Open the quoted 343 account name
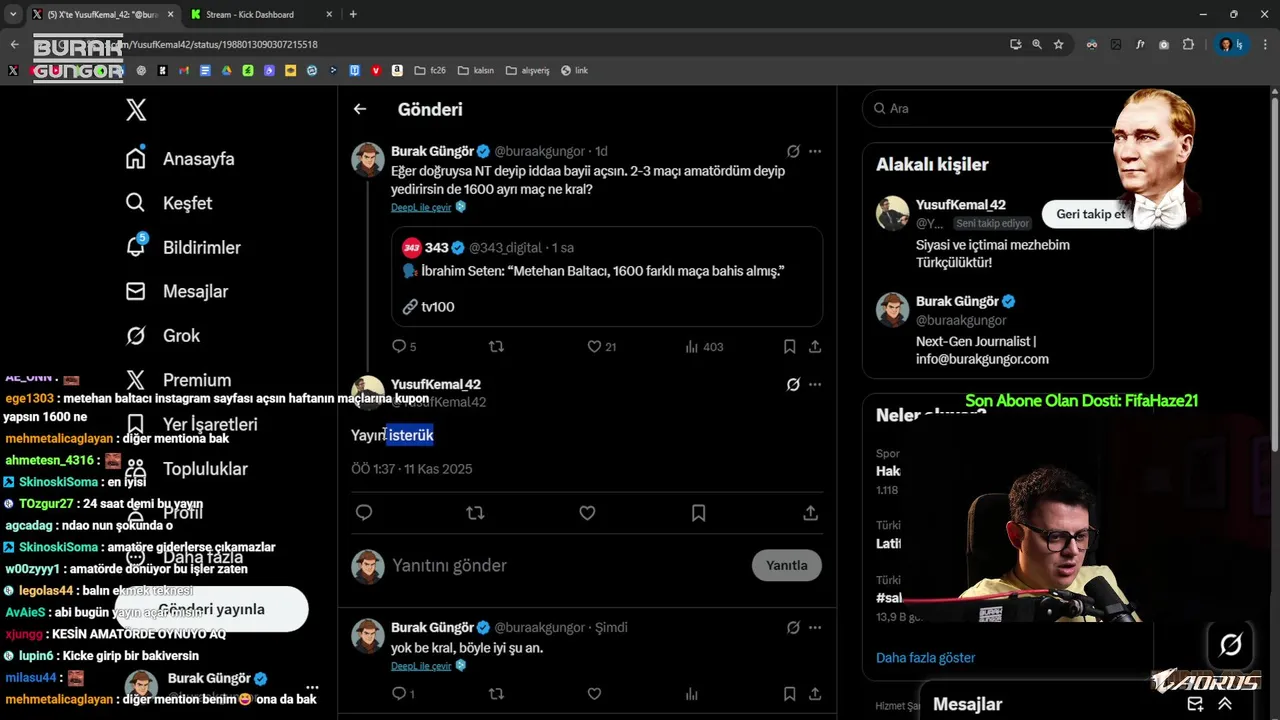The image size is (1280, 720). 436,247
